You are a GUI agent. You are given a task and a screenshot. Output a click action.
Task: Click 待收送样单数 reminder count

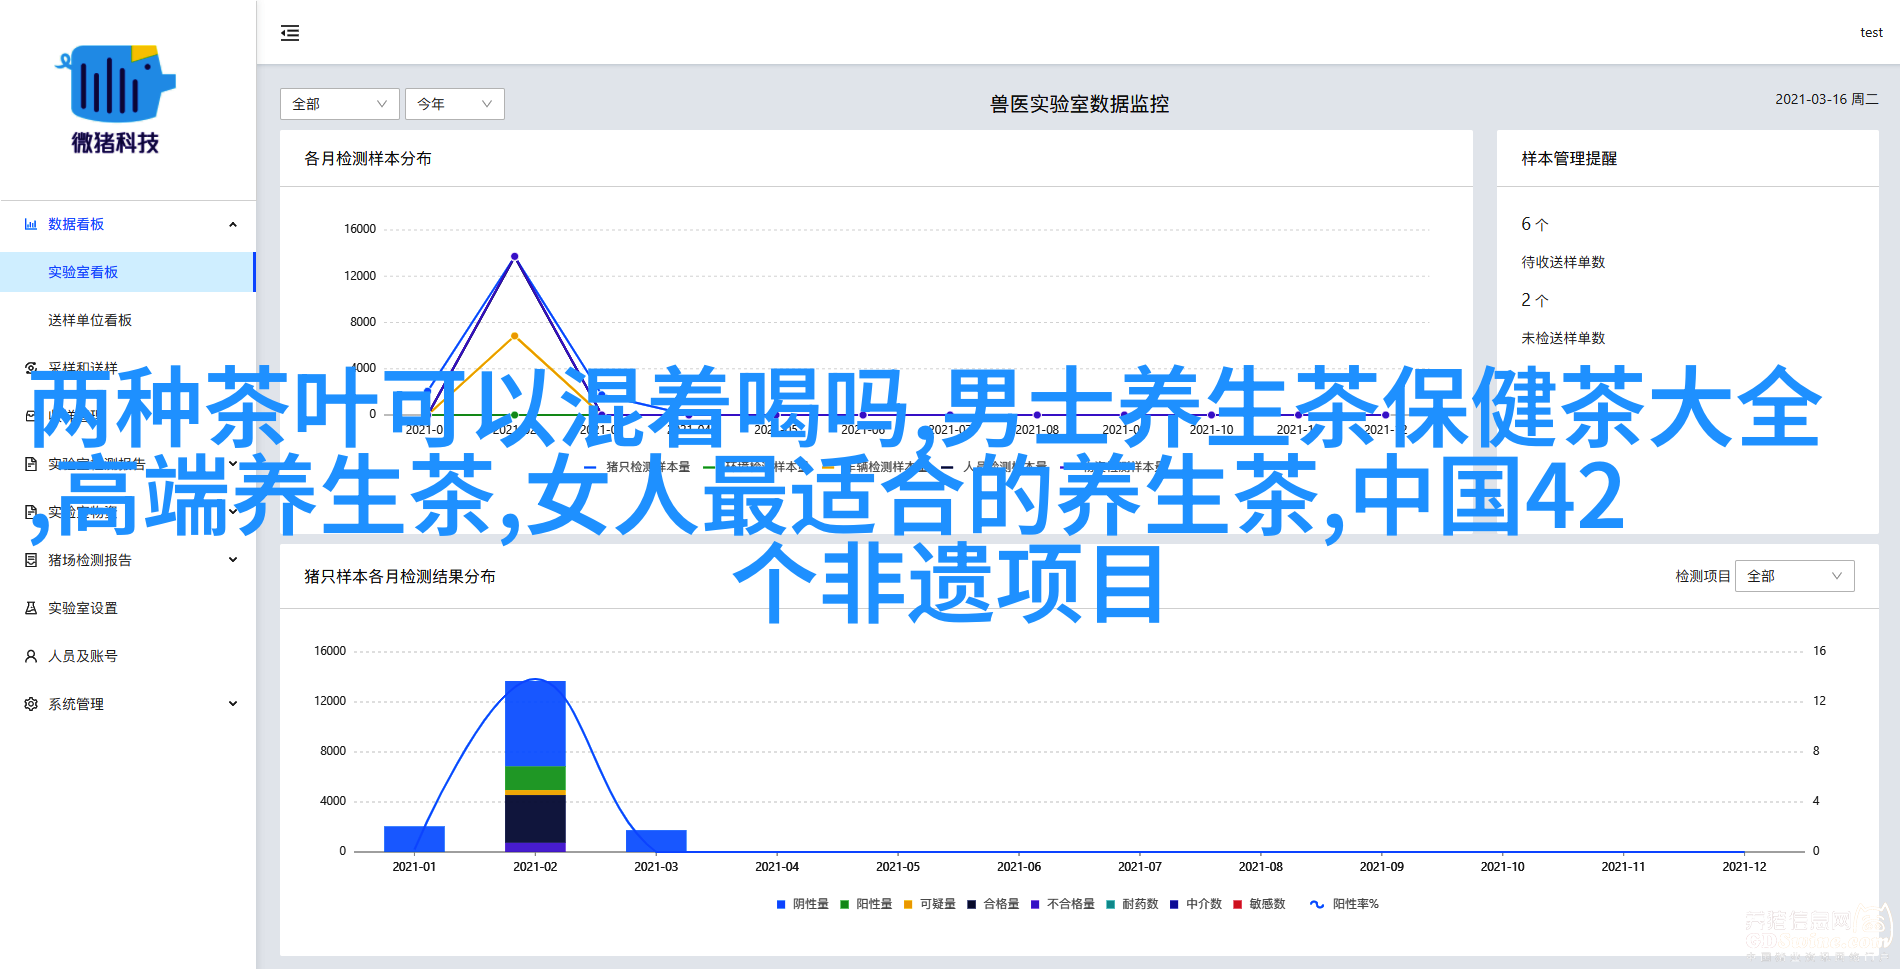tap(1534, 224)
